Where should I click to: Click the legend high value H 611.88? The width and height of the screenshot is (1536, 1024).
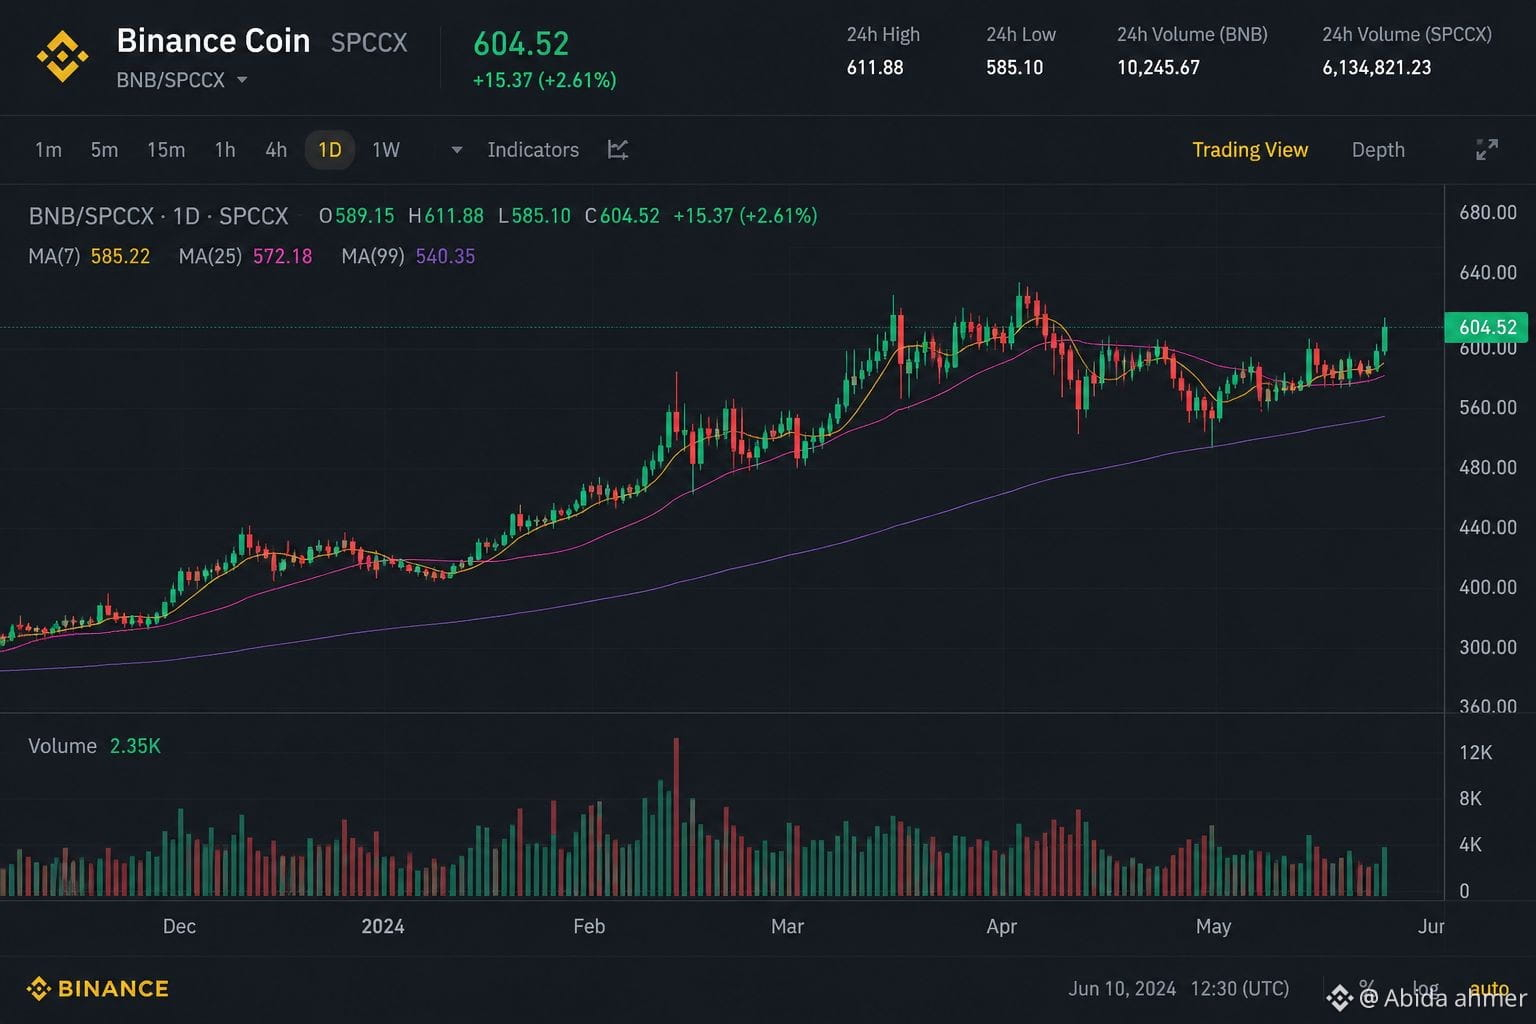coord(446,216)
